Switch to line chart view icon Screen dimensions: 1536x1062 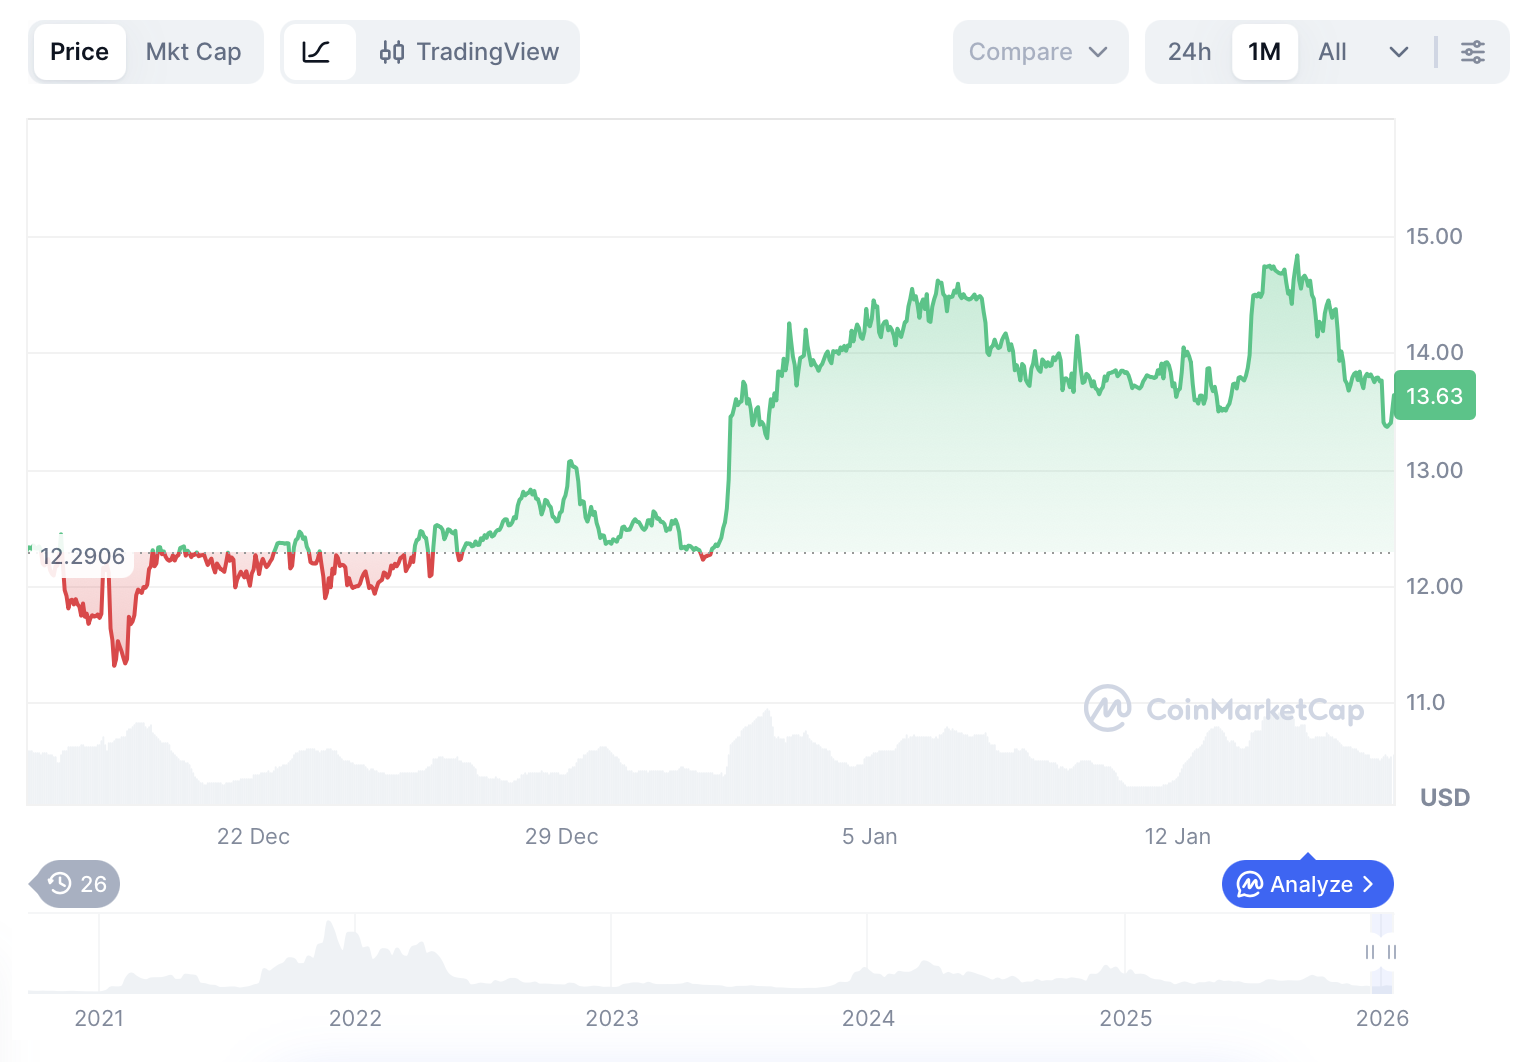[x=317, y=52]
